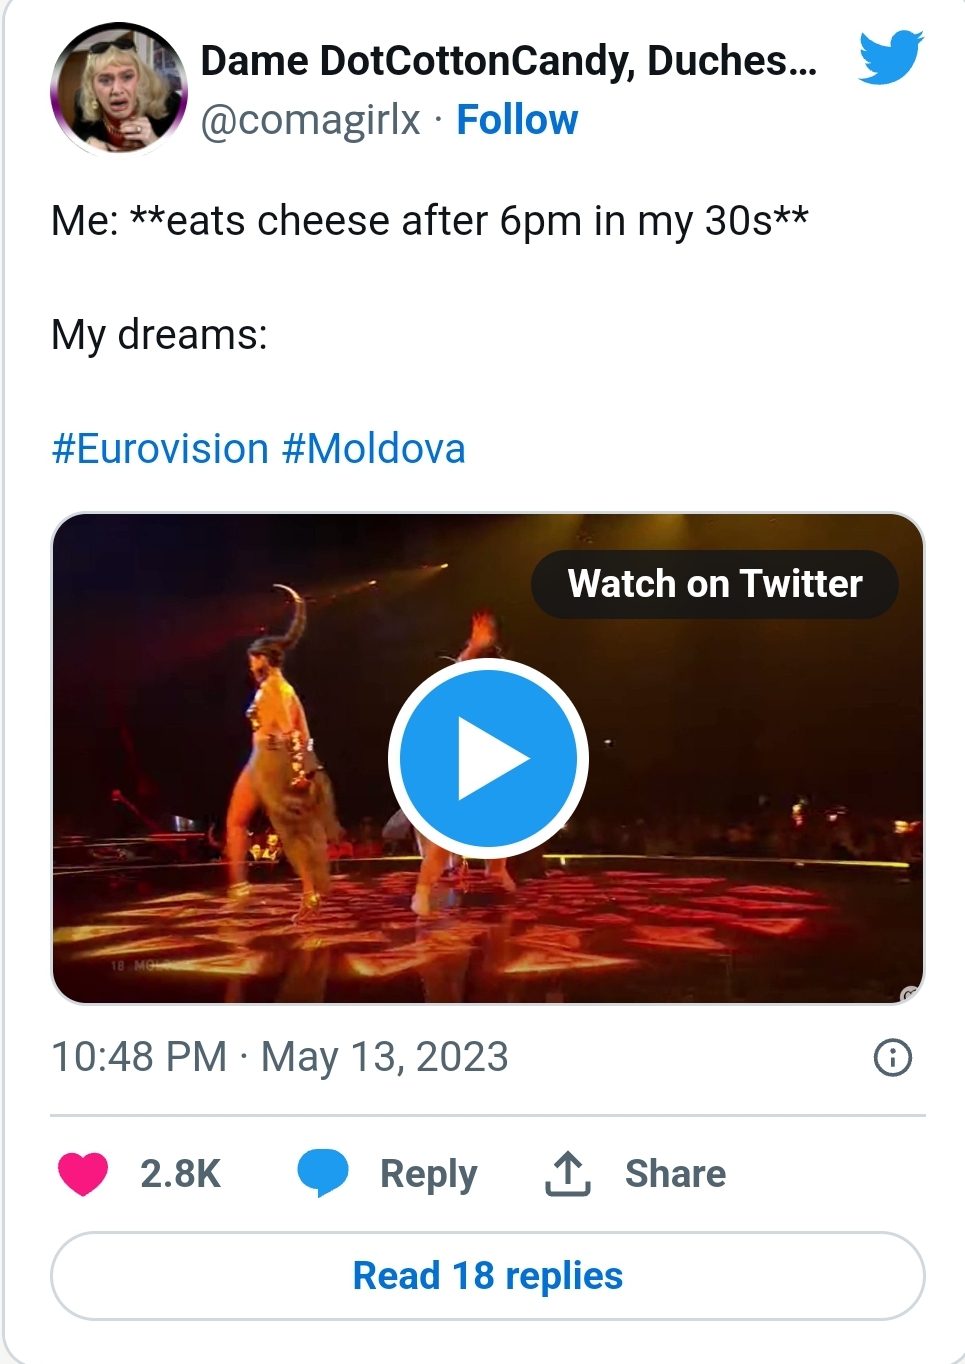Image resolution: width=965 pixels, height=1364 pixels.
Task: Click the Reply text label
Action: [x=428, y=1174]
